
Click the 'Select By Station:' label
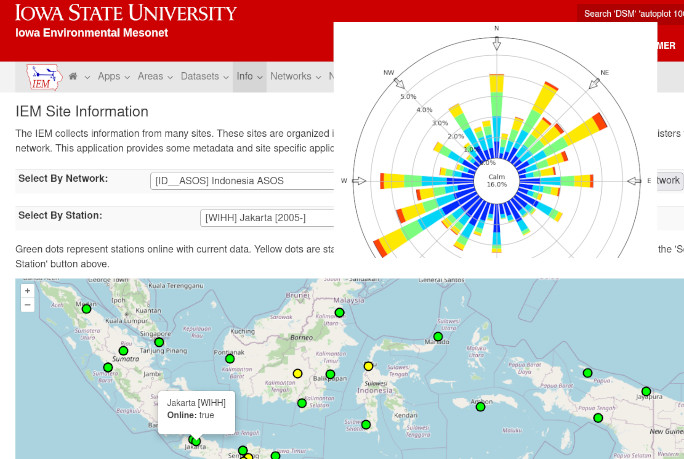(60, 216)
